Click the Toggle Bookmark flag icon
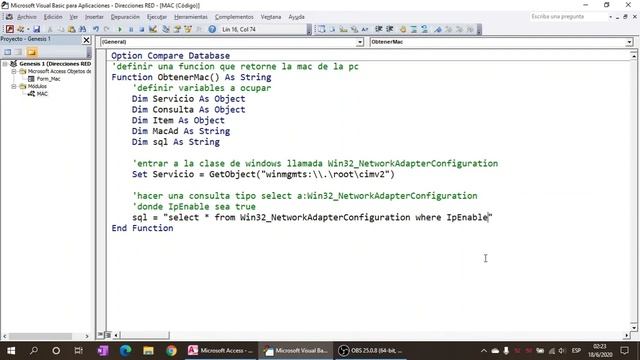Viewport: 640px width, 360px height. point(438,29)
